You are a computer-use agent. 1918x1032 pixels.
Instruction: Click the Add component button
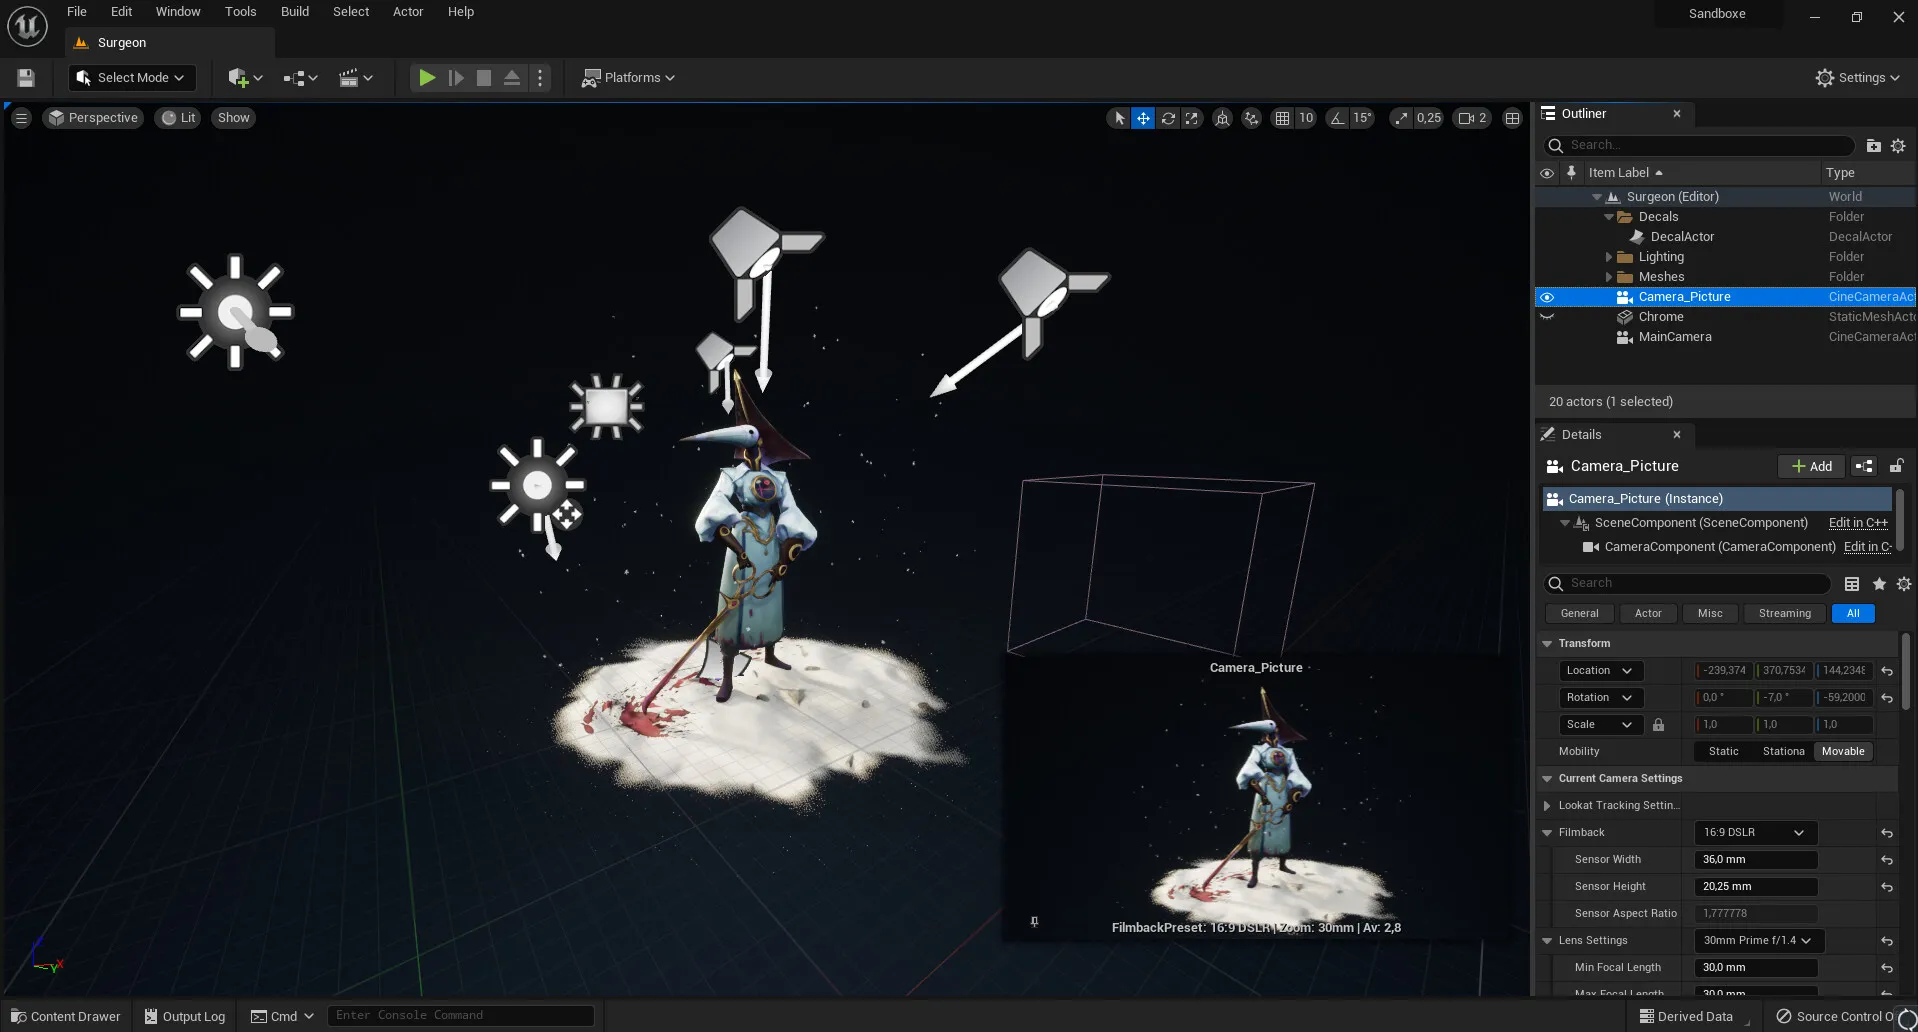point(1811,466)
